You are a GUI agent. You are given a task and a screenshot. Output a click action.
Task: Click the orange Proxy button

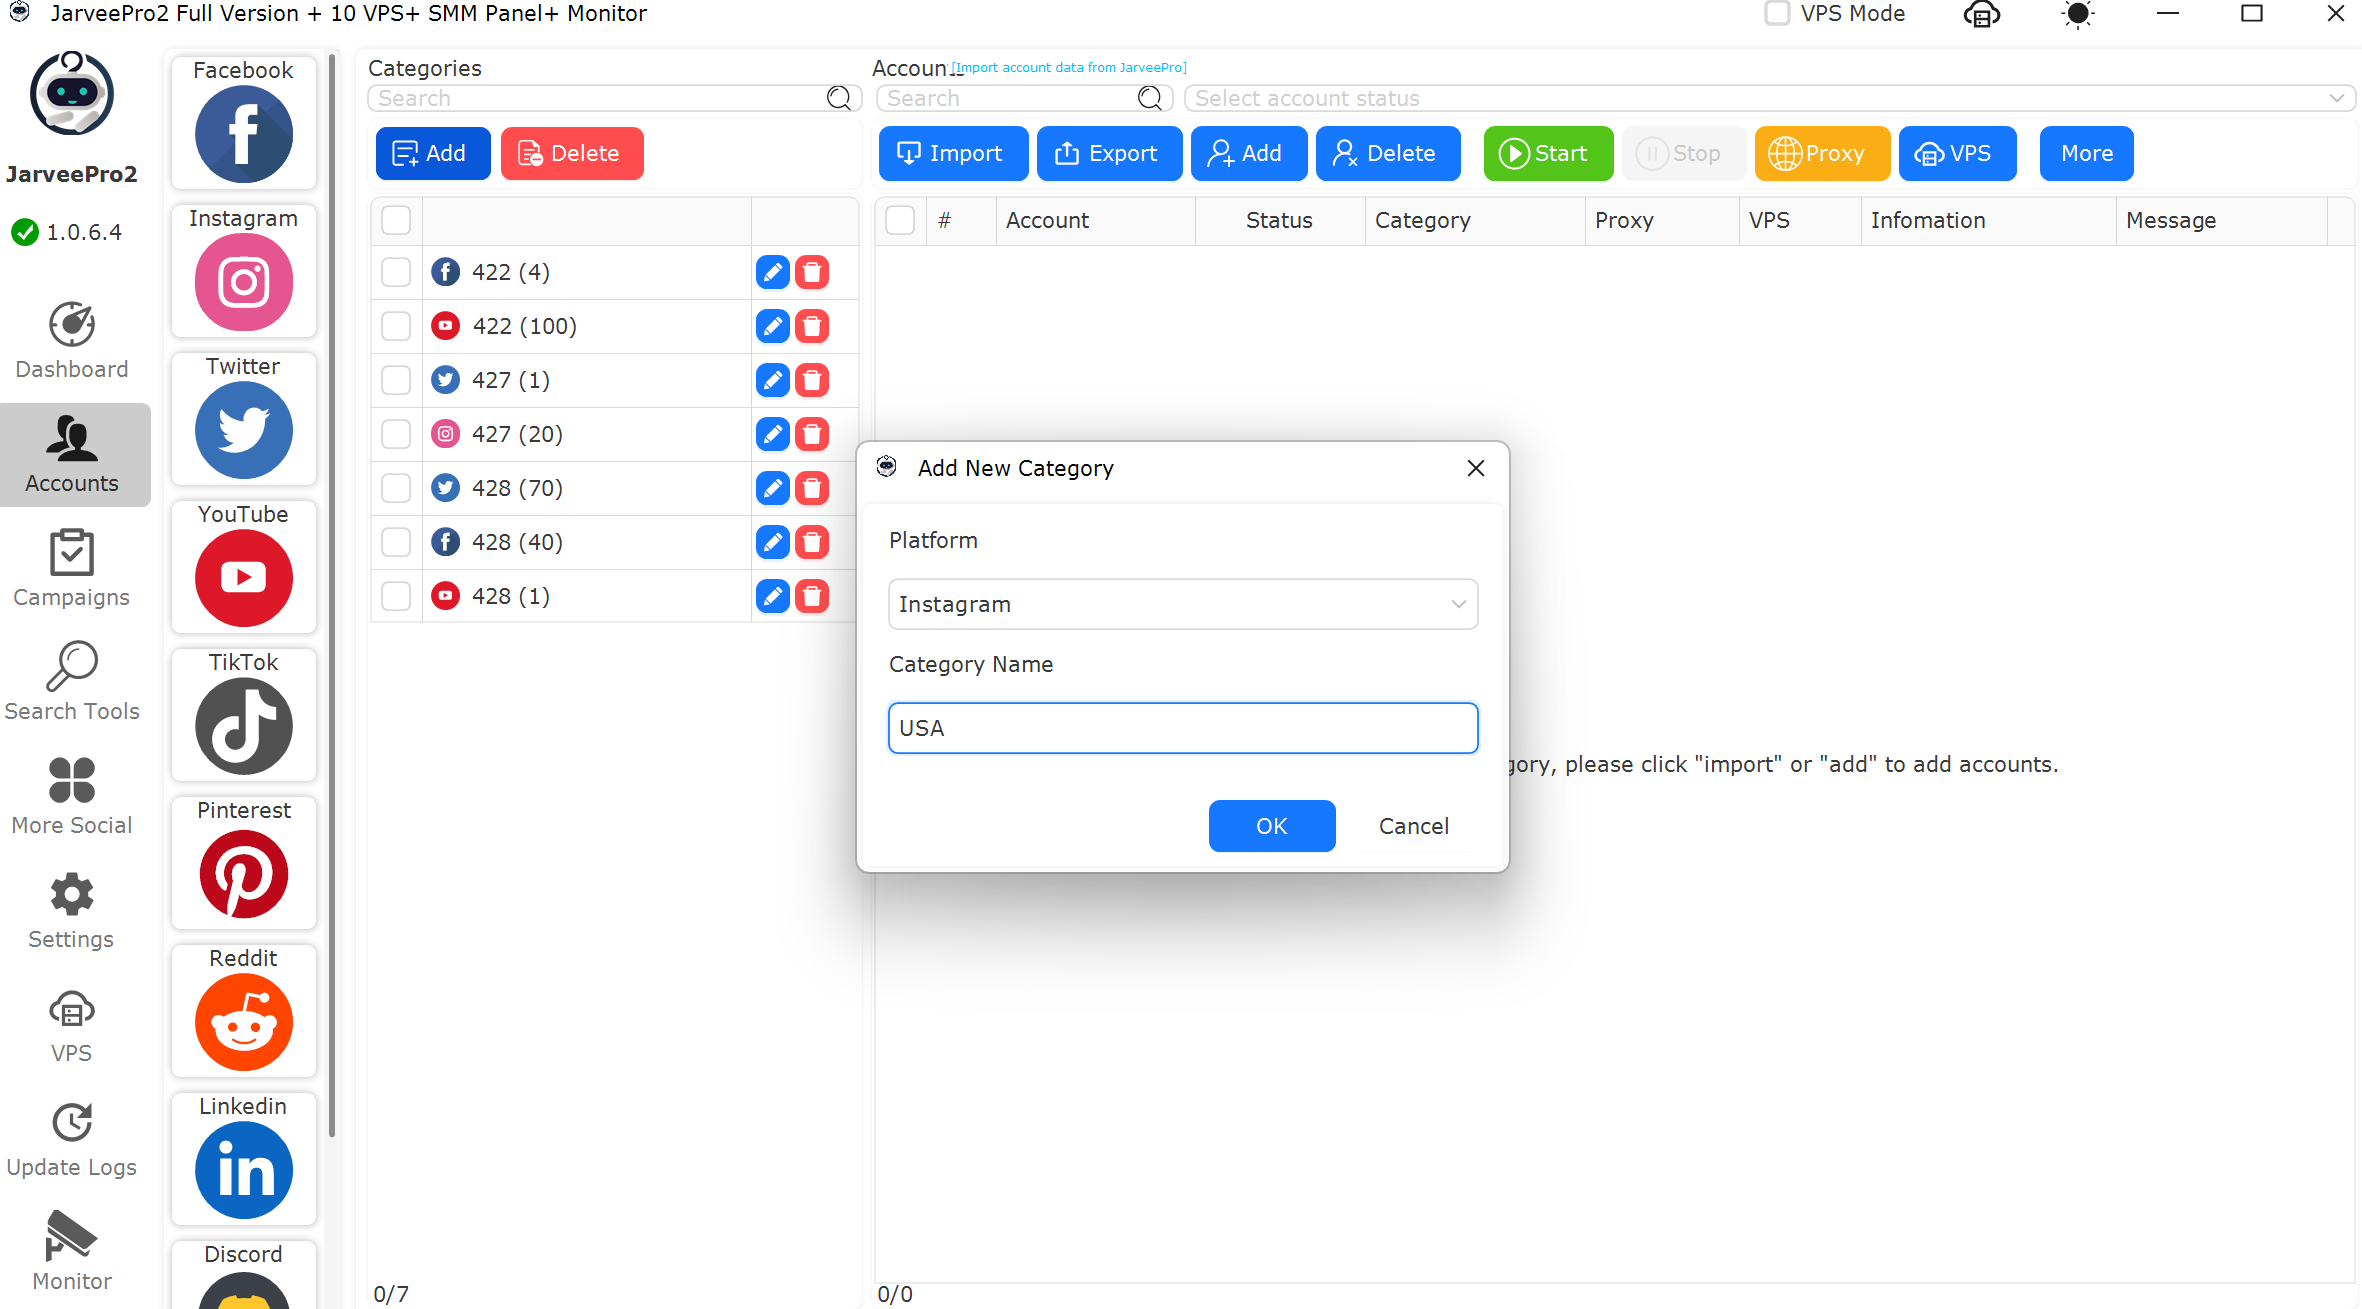point(1822,153)
